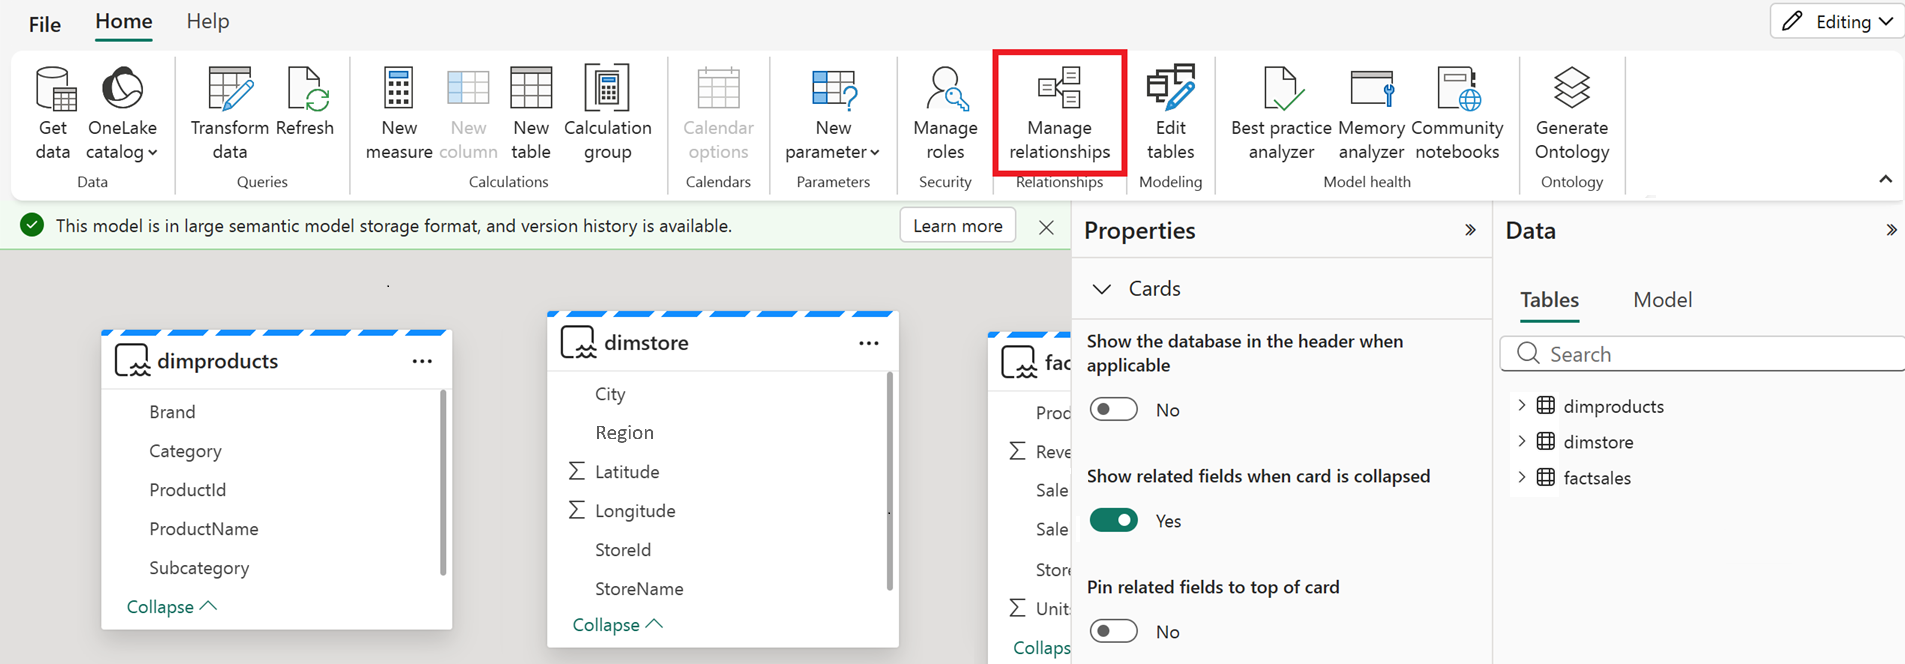Image resolution: width=1905 pixels, height=664 pixels.
Task: Collapse the Data pane
Action: click(x=1891, y=230)
